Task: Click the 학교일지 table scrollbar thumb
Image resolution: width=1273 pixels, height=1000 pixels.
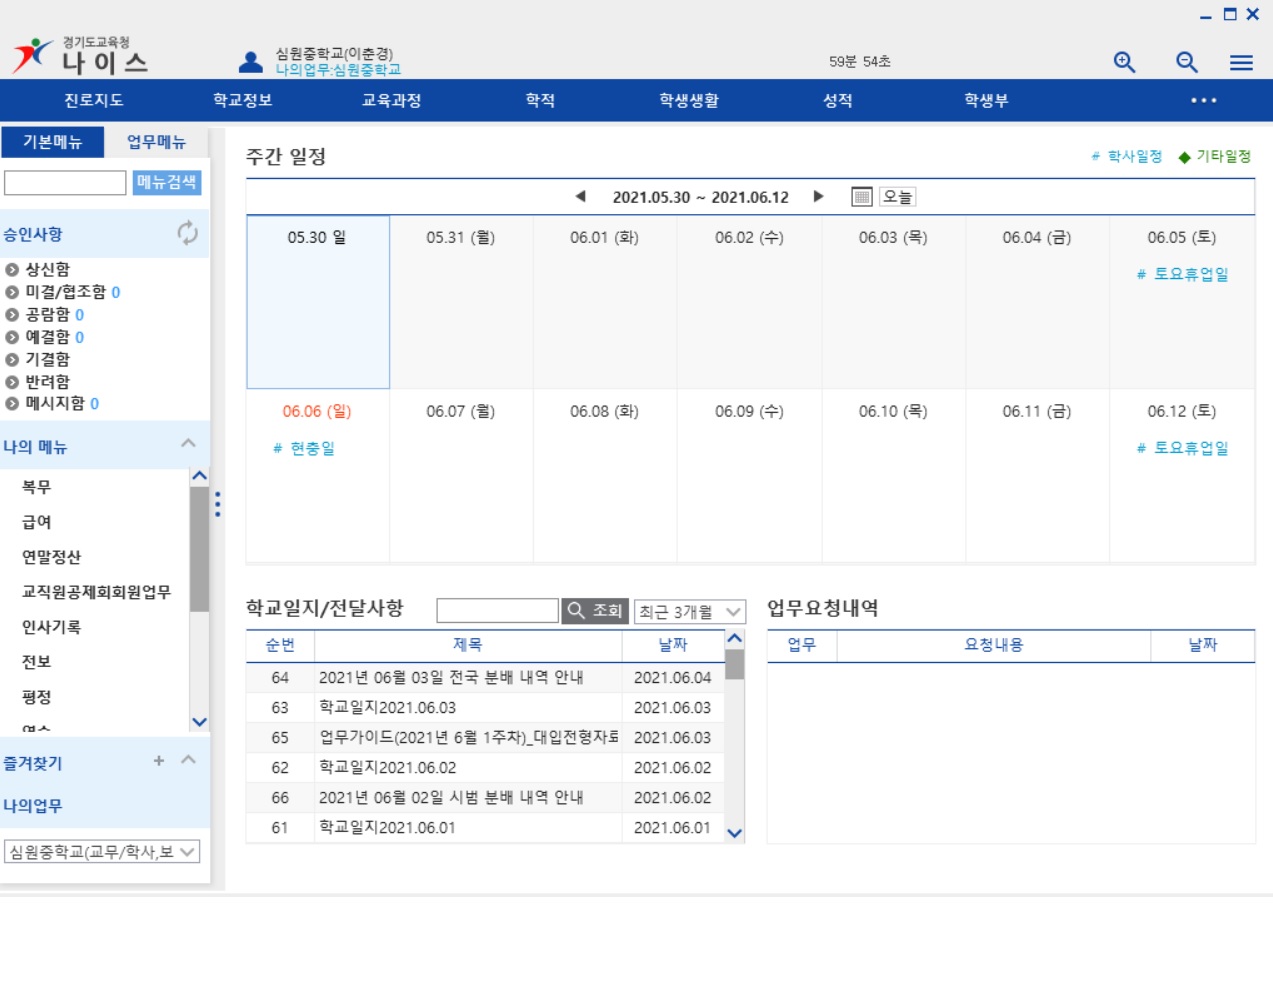Action: click(734, 664)
